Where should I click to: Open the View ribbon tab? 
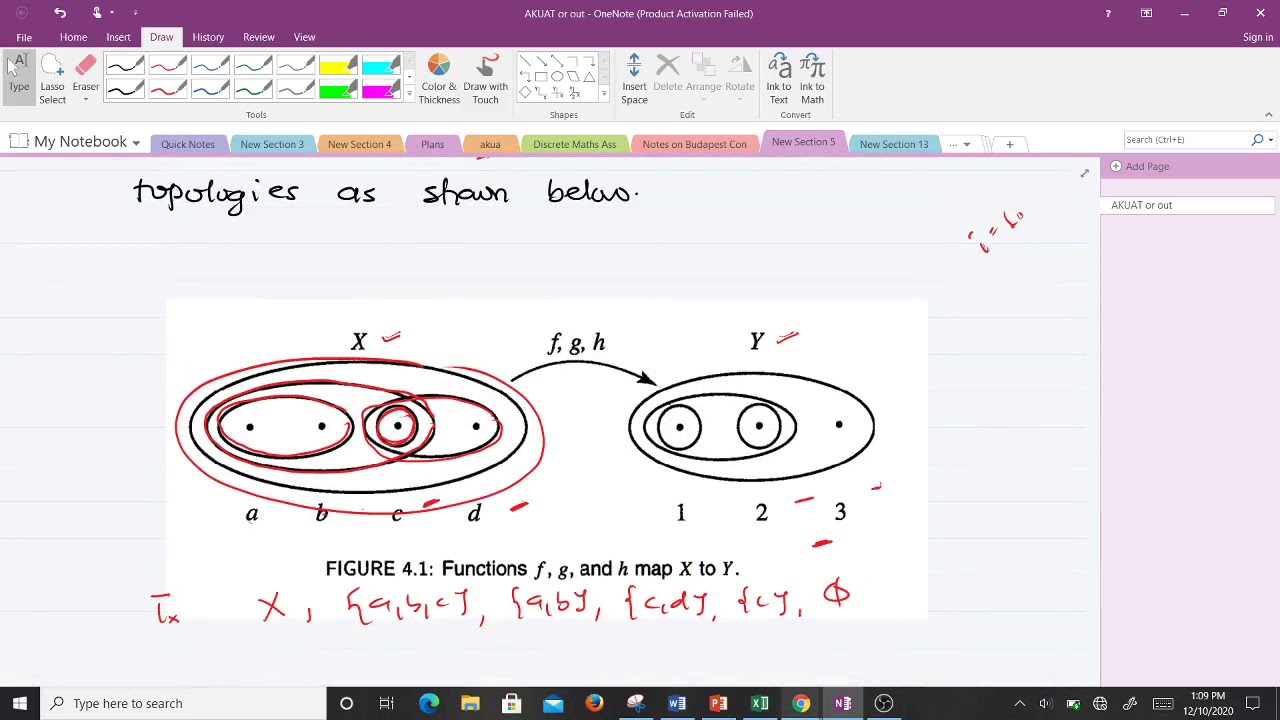(x=304, y=37)
